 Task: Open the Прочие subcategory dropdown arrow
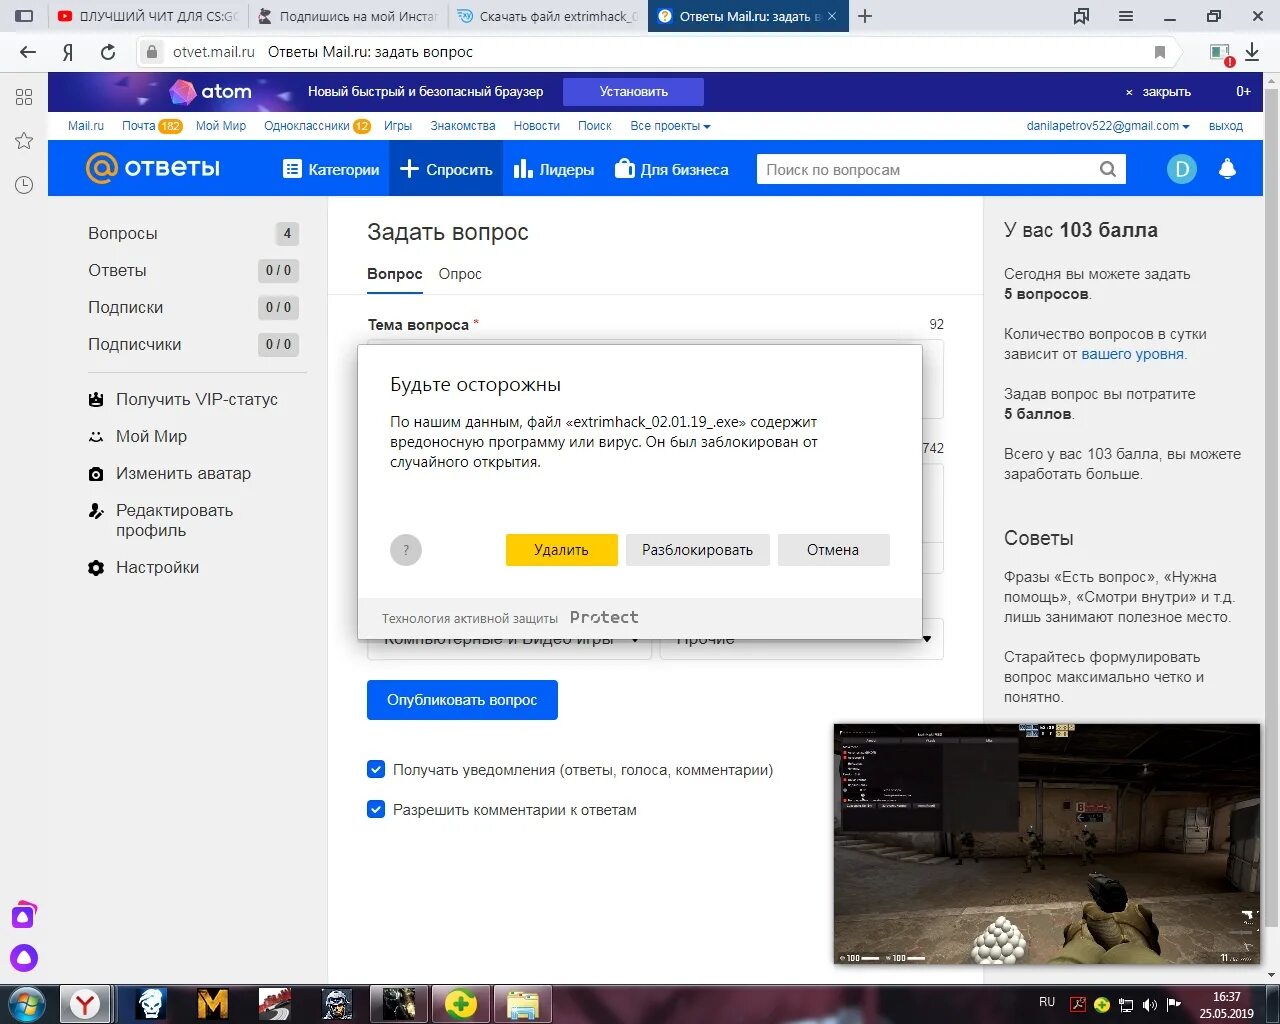tap(927, 639)
